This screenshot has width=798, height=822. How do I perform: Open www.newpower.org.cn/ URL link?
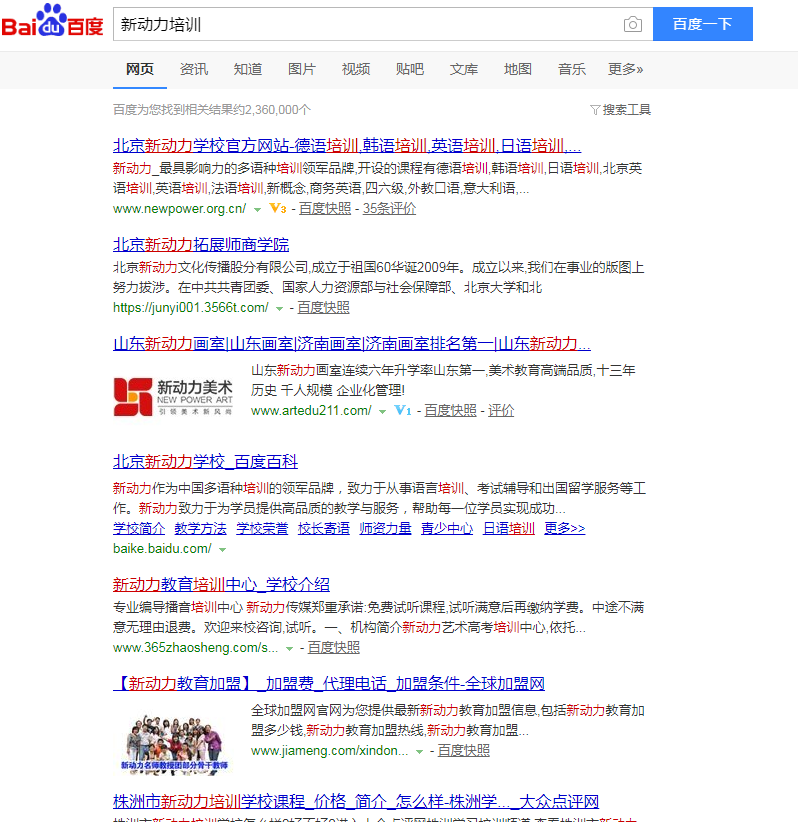tap(179, 209)
